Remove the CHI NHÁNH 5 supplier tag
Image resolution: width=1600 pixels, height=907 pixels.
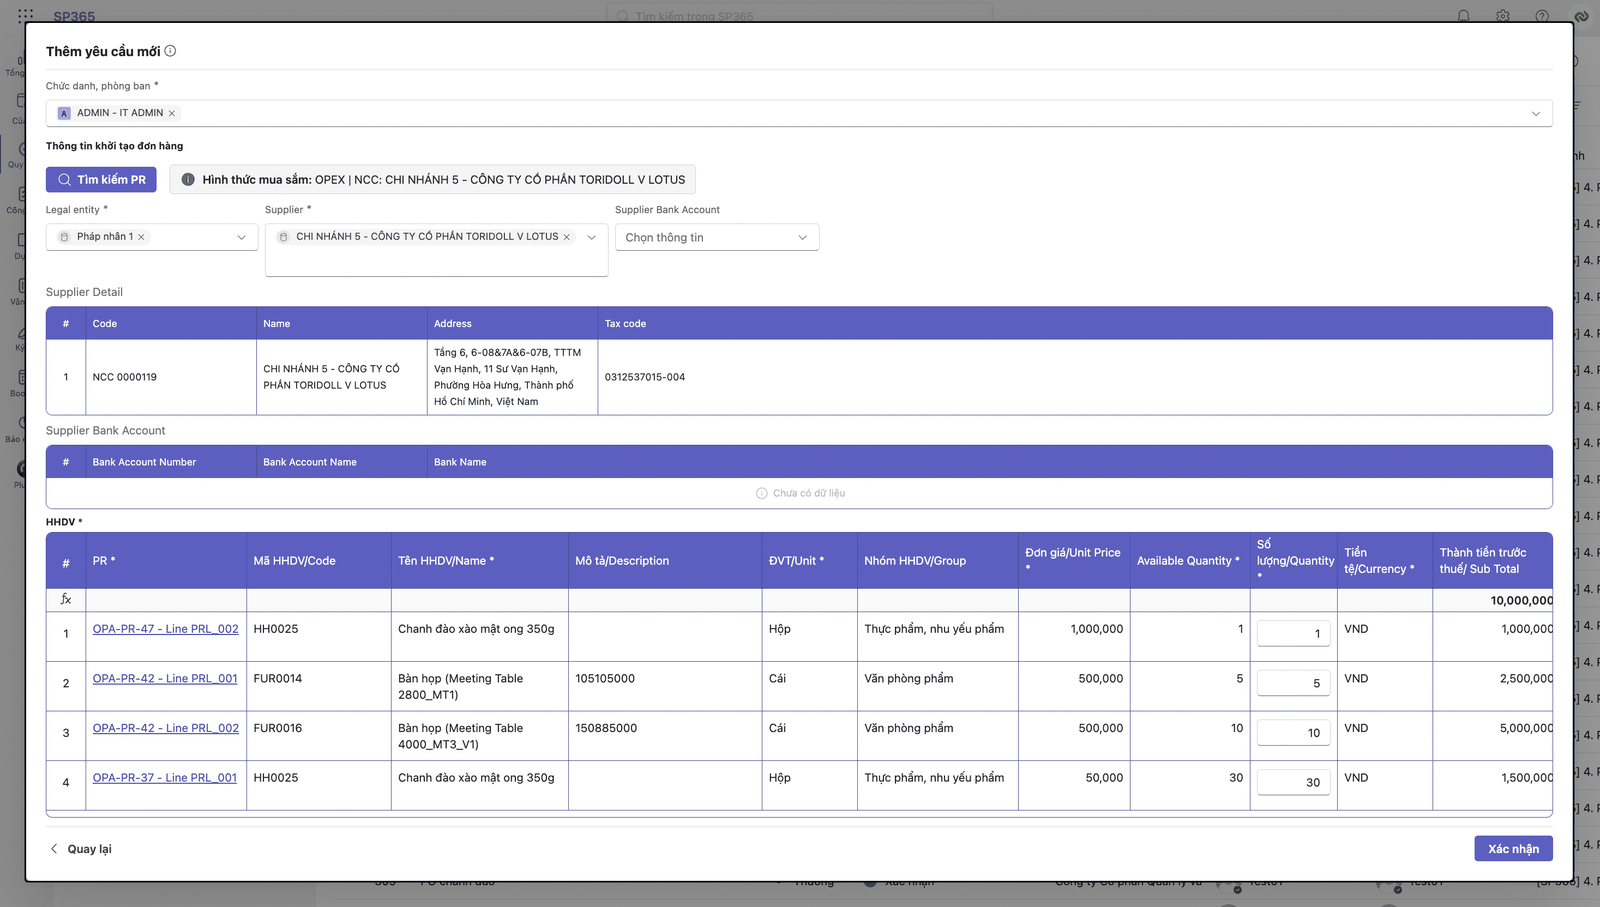[x=567, y=237]
